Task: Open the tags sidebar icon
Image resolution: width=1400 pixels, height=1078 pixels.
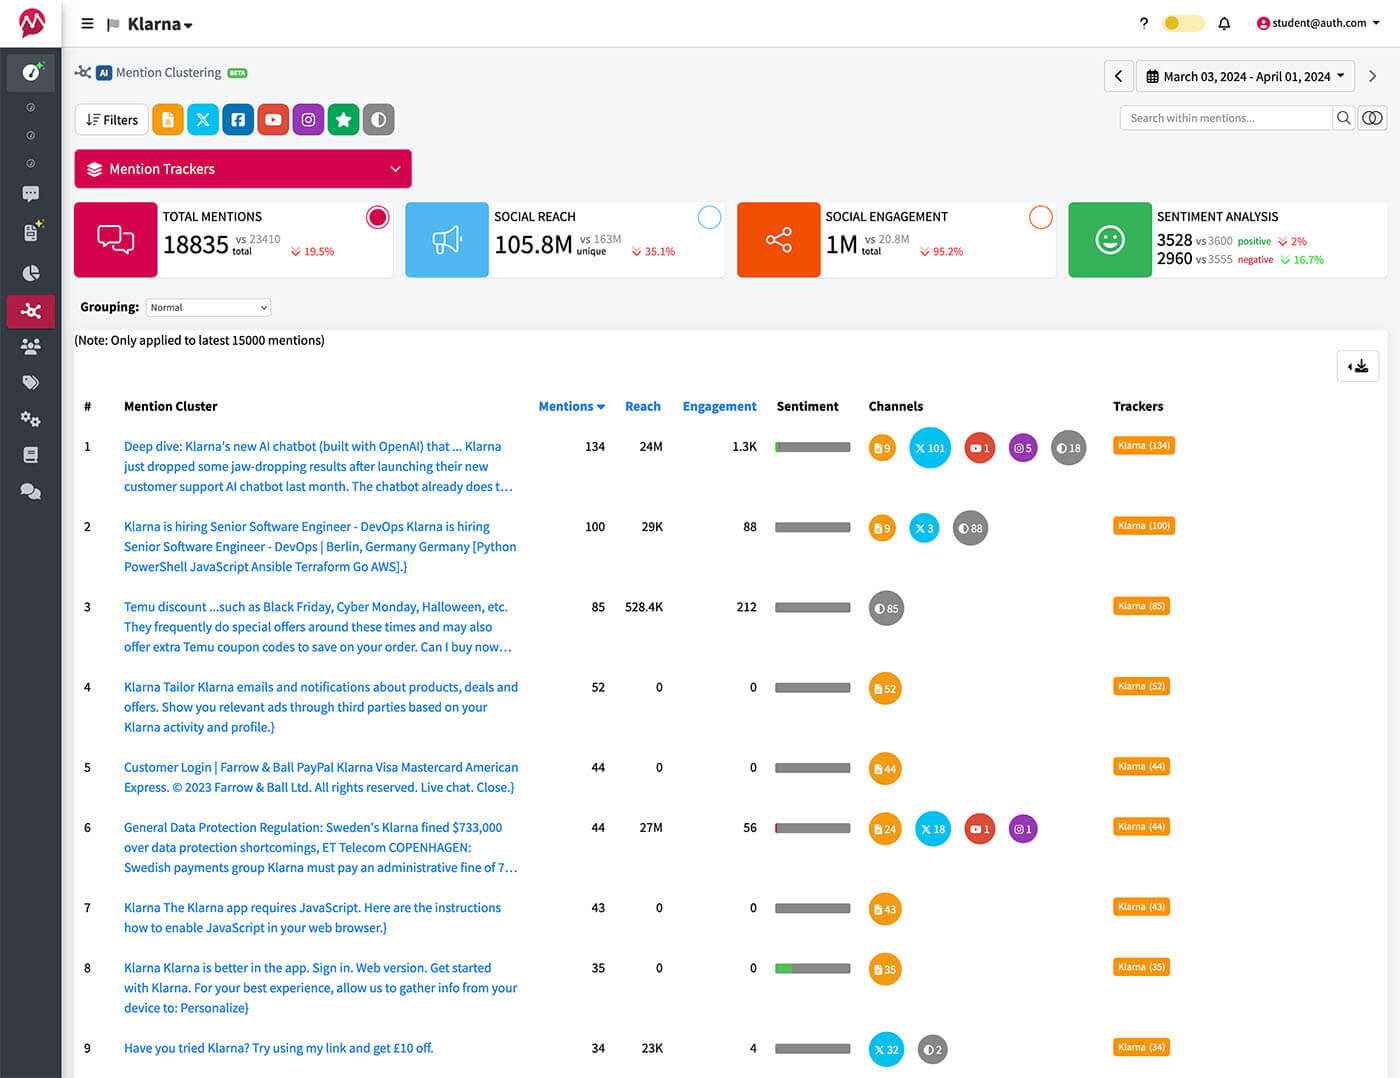Action: [x=31, y=382]
